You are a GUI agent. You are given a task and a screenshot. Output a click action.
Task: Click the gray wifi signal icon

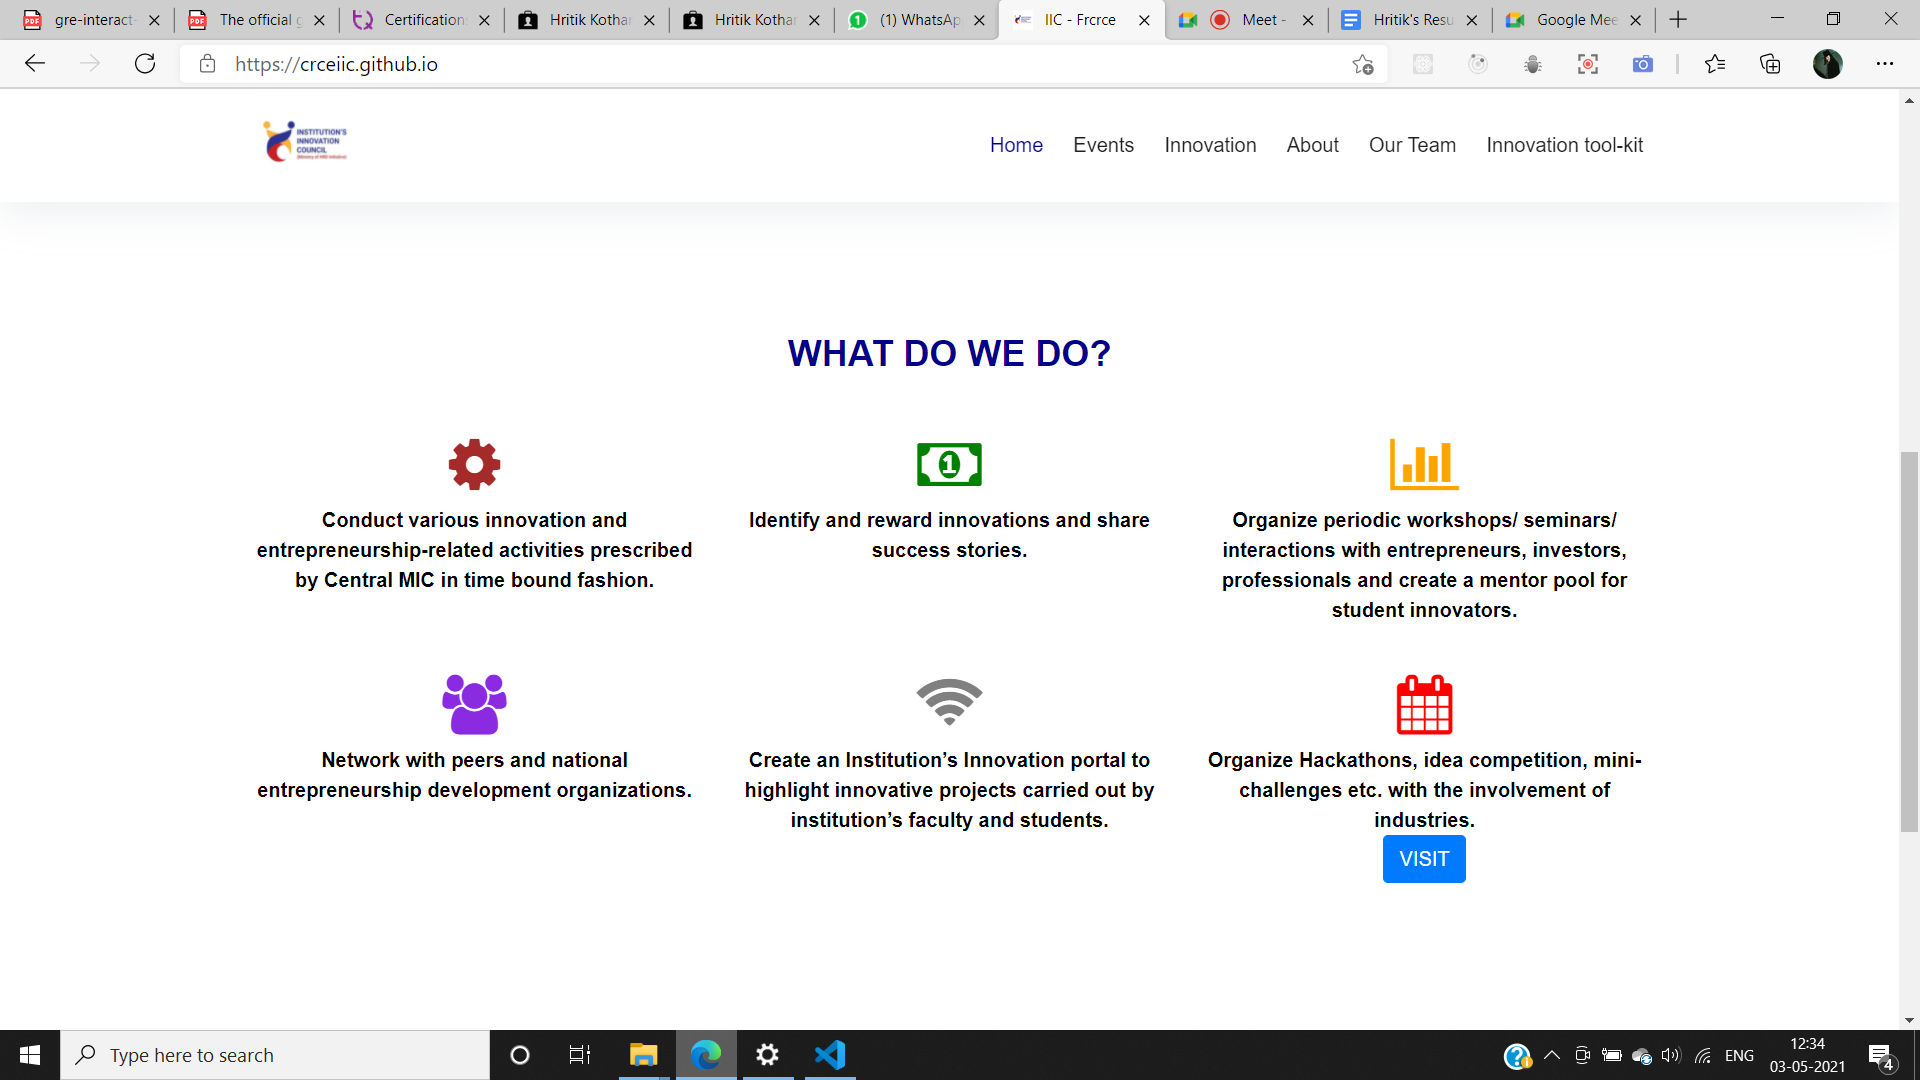(949, 702)
